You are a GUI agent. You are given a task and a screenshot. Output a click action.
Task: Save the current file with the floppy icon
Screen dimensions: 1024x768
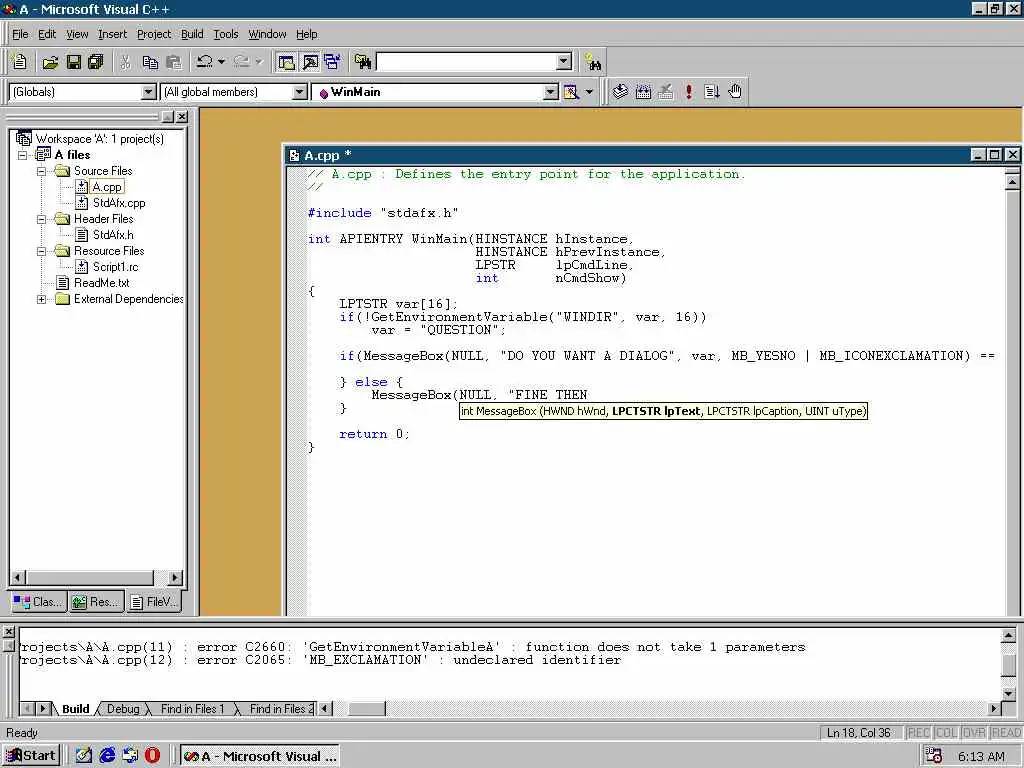click(74, 62)
